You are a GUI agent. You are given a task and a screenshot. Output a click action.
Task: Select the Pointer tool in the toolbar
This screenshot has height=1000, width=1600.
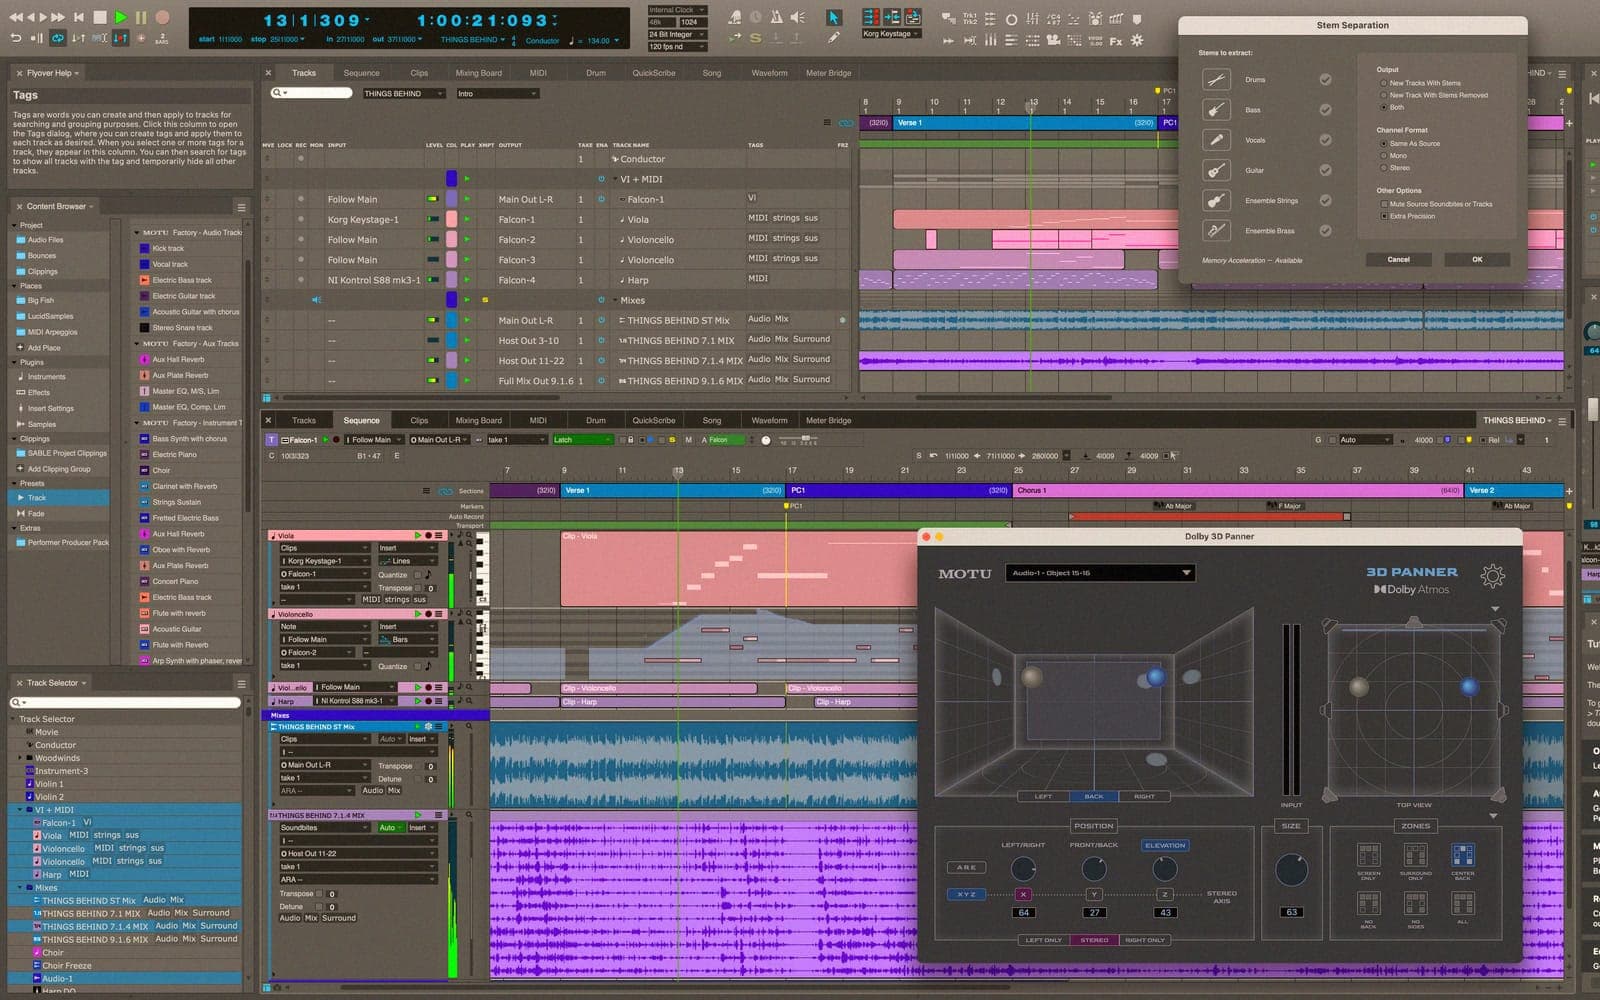pyautogui.click(x=833, y=17)
